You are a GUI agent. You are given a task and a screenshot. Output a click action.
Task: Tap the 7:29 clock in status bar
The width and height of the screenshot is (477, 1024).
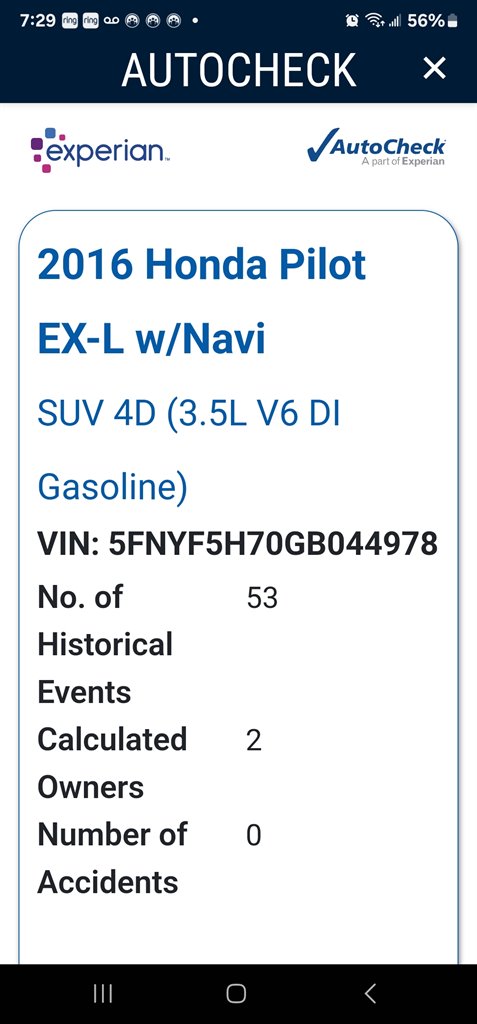[37, 21]
